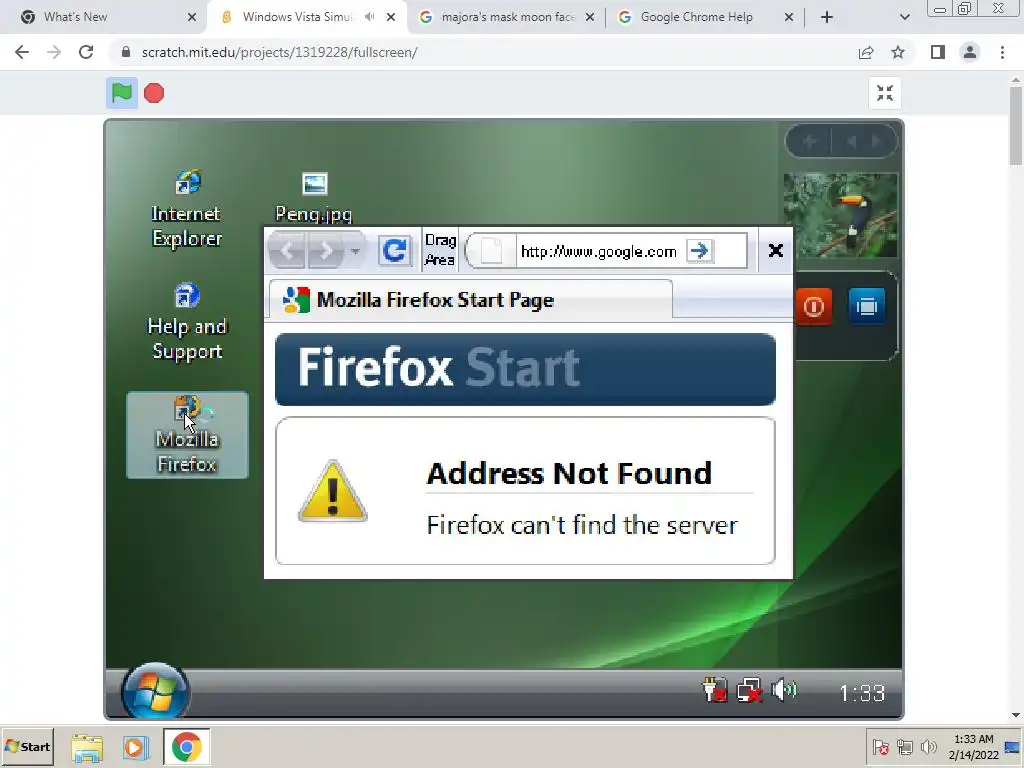
Task: Click the blue window gadget button
Action: (867, 306)
